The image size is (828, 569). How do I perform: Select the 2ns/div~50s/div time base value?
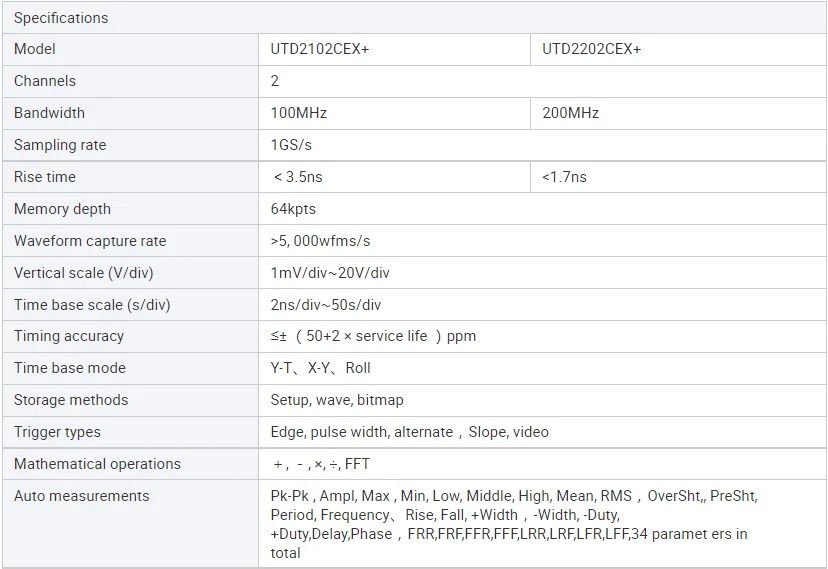tap(326, 305)
